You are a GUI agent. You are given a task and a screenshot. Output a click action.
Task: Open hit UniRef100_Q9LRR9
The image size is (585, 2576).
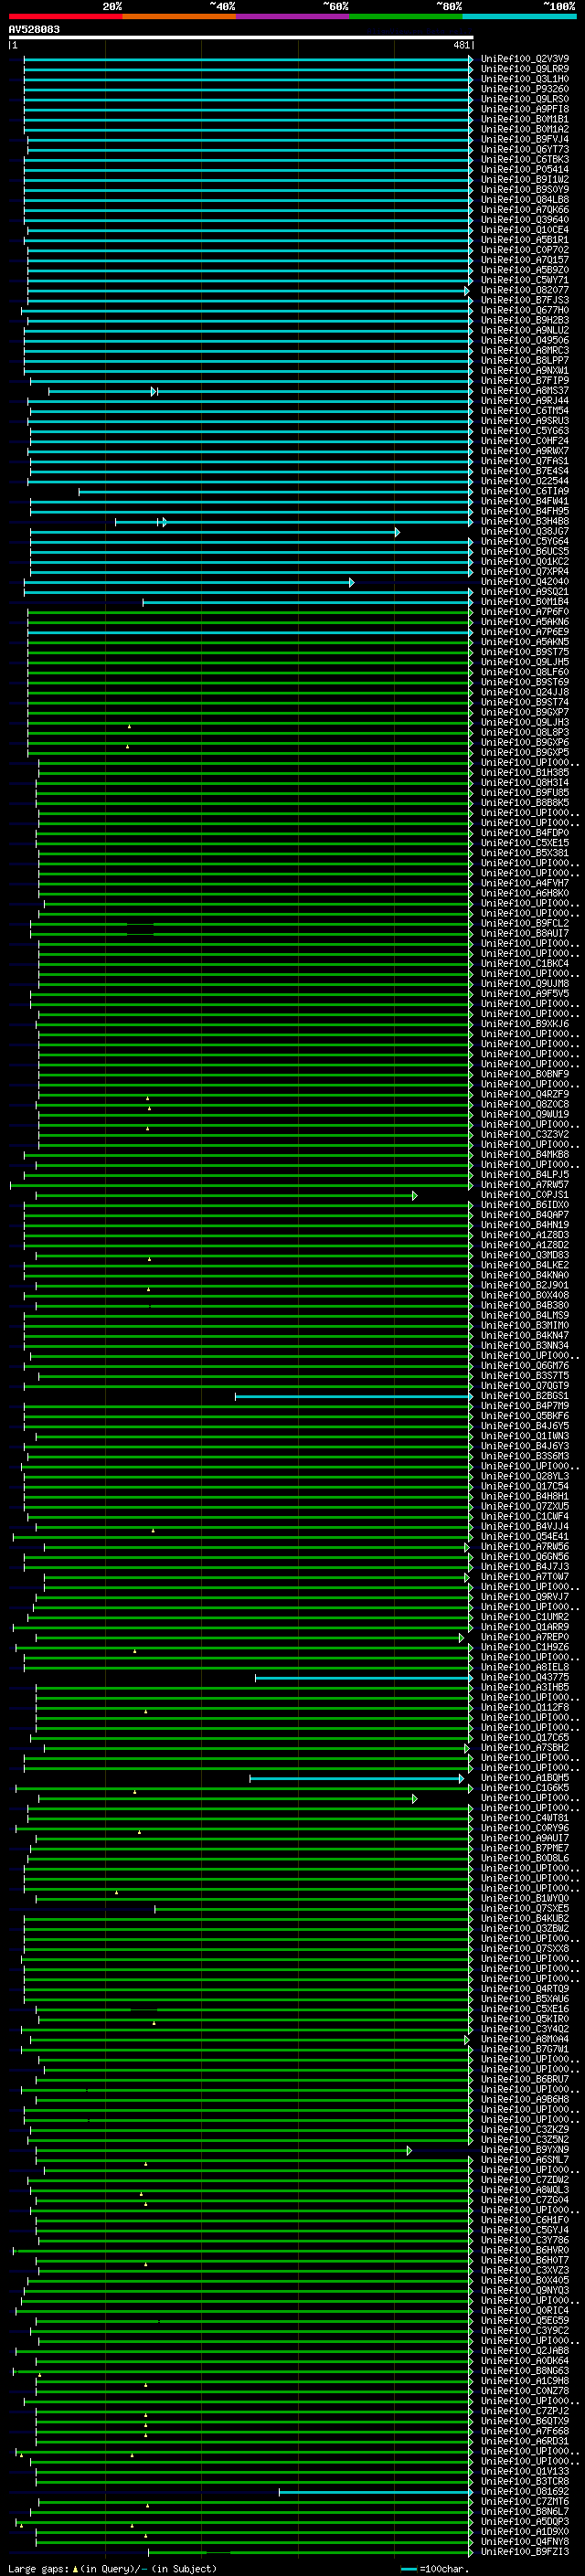point(525,69)
